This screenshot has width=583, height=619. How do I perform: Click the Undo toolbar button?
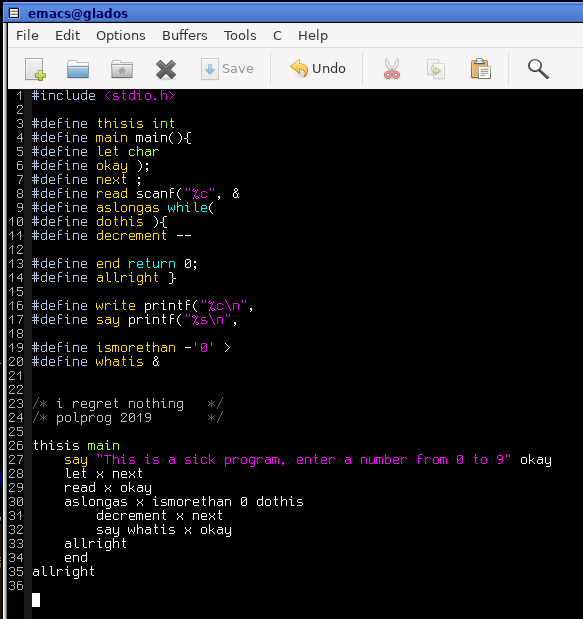coord(318,68)
